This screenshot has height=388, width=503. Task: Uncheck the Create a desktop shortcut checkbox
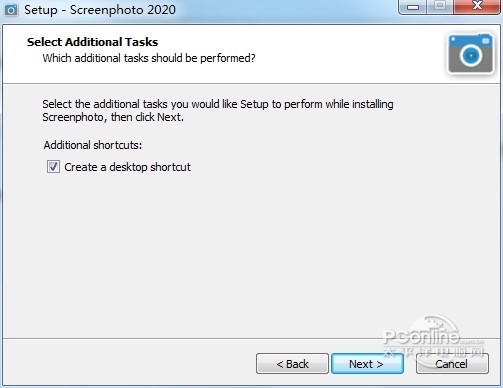pyautogui.click(x=53, y=167)
